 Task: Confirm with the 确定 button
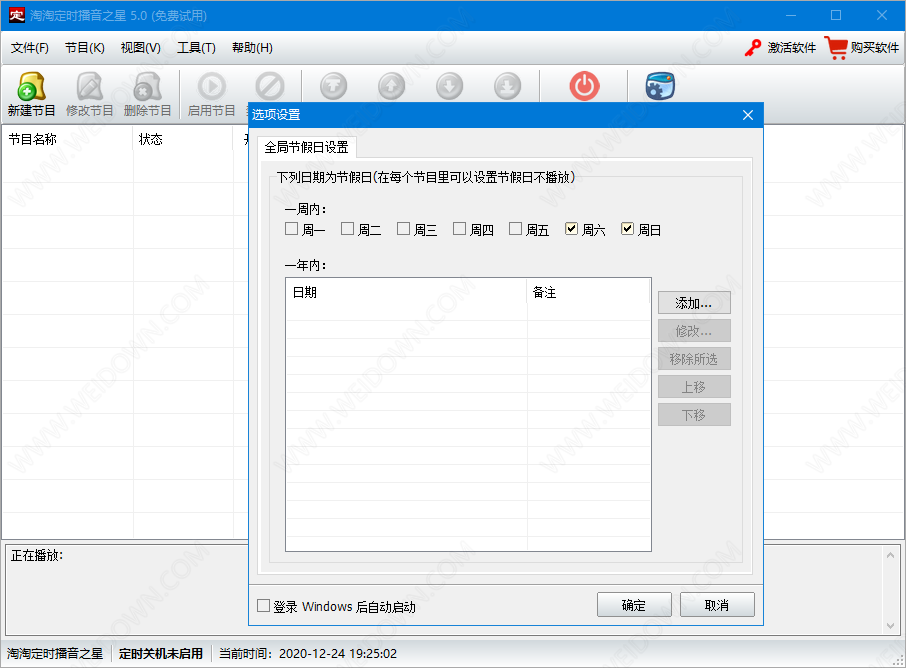[634, 605]
